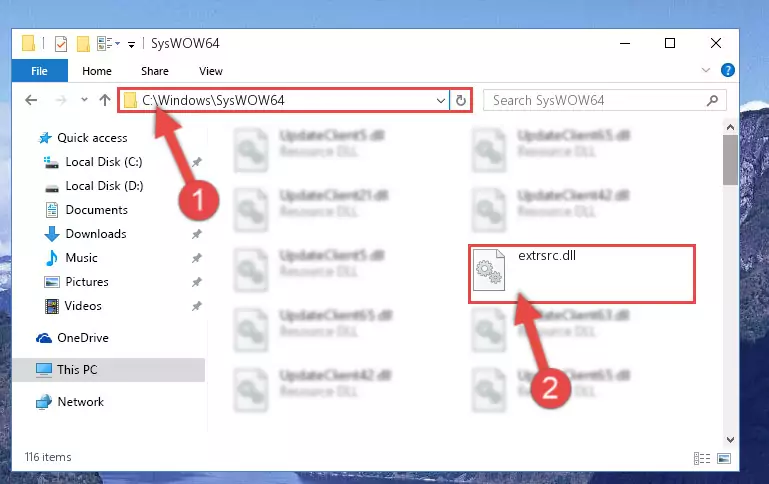Screen dimensions: 769x484
Task: Minimize the SysWOW64 window
Action: click(x=625, y=43)
